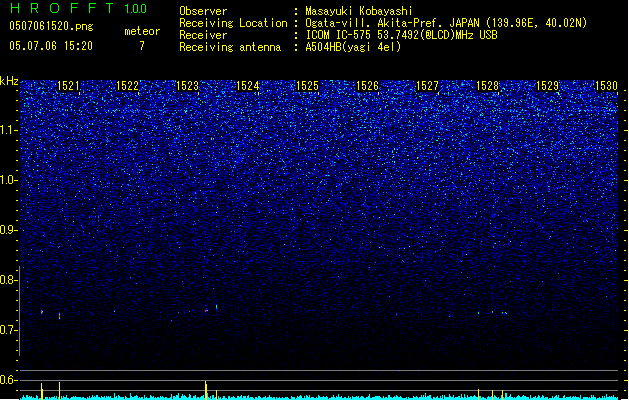629x400 pixels.
Task: Click the tallest yellow power spike after 1523
Action: (x=206, y=390)
